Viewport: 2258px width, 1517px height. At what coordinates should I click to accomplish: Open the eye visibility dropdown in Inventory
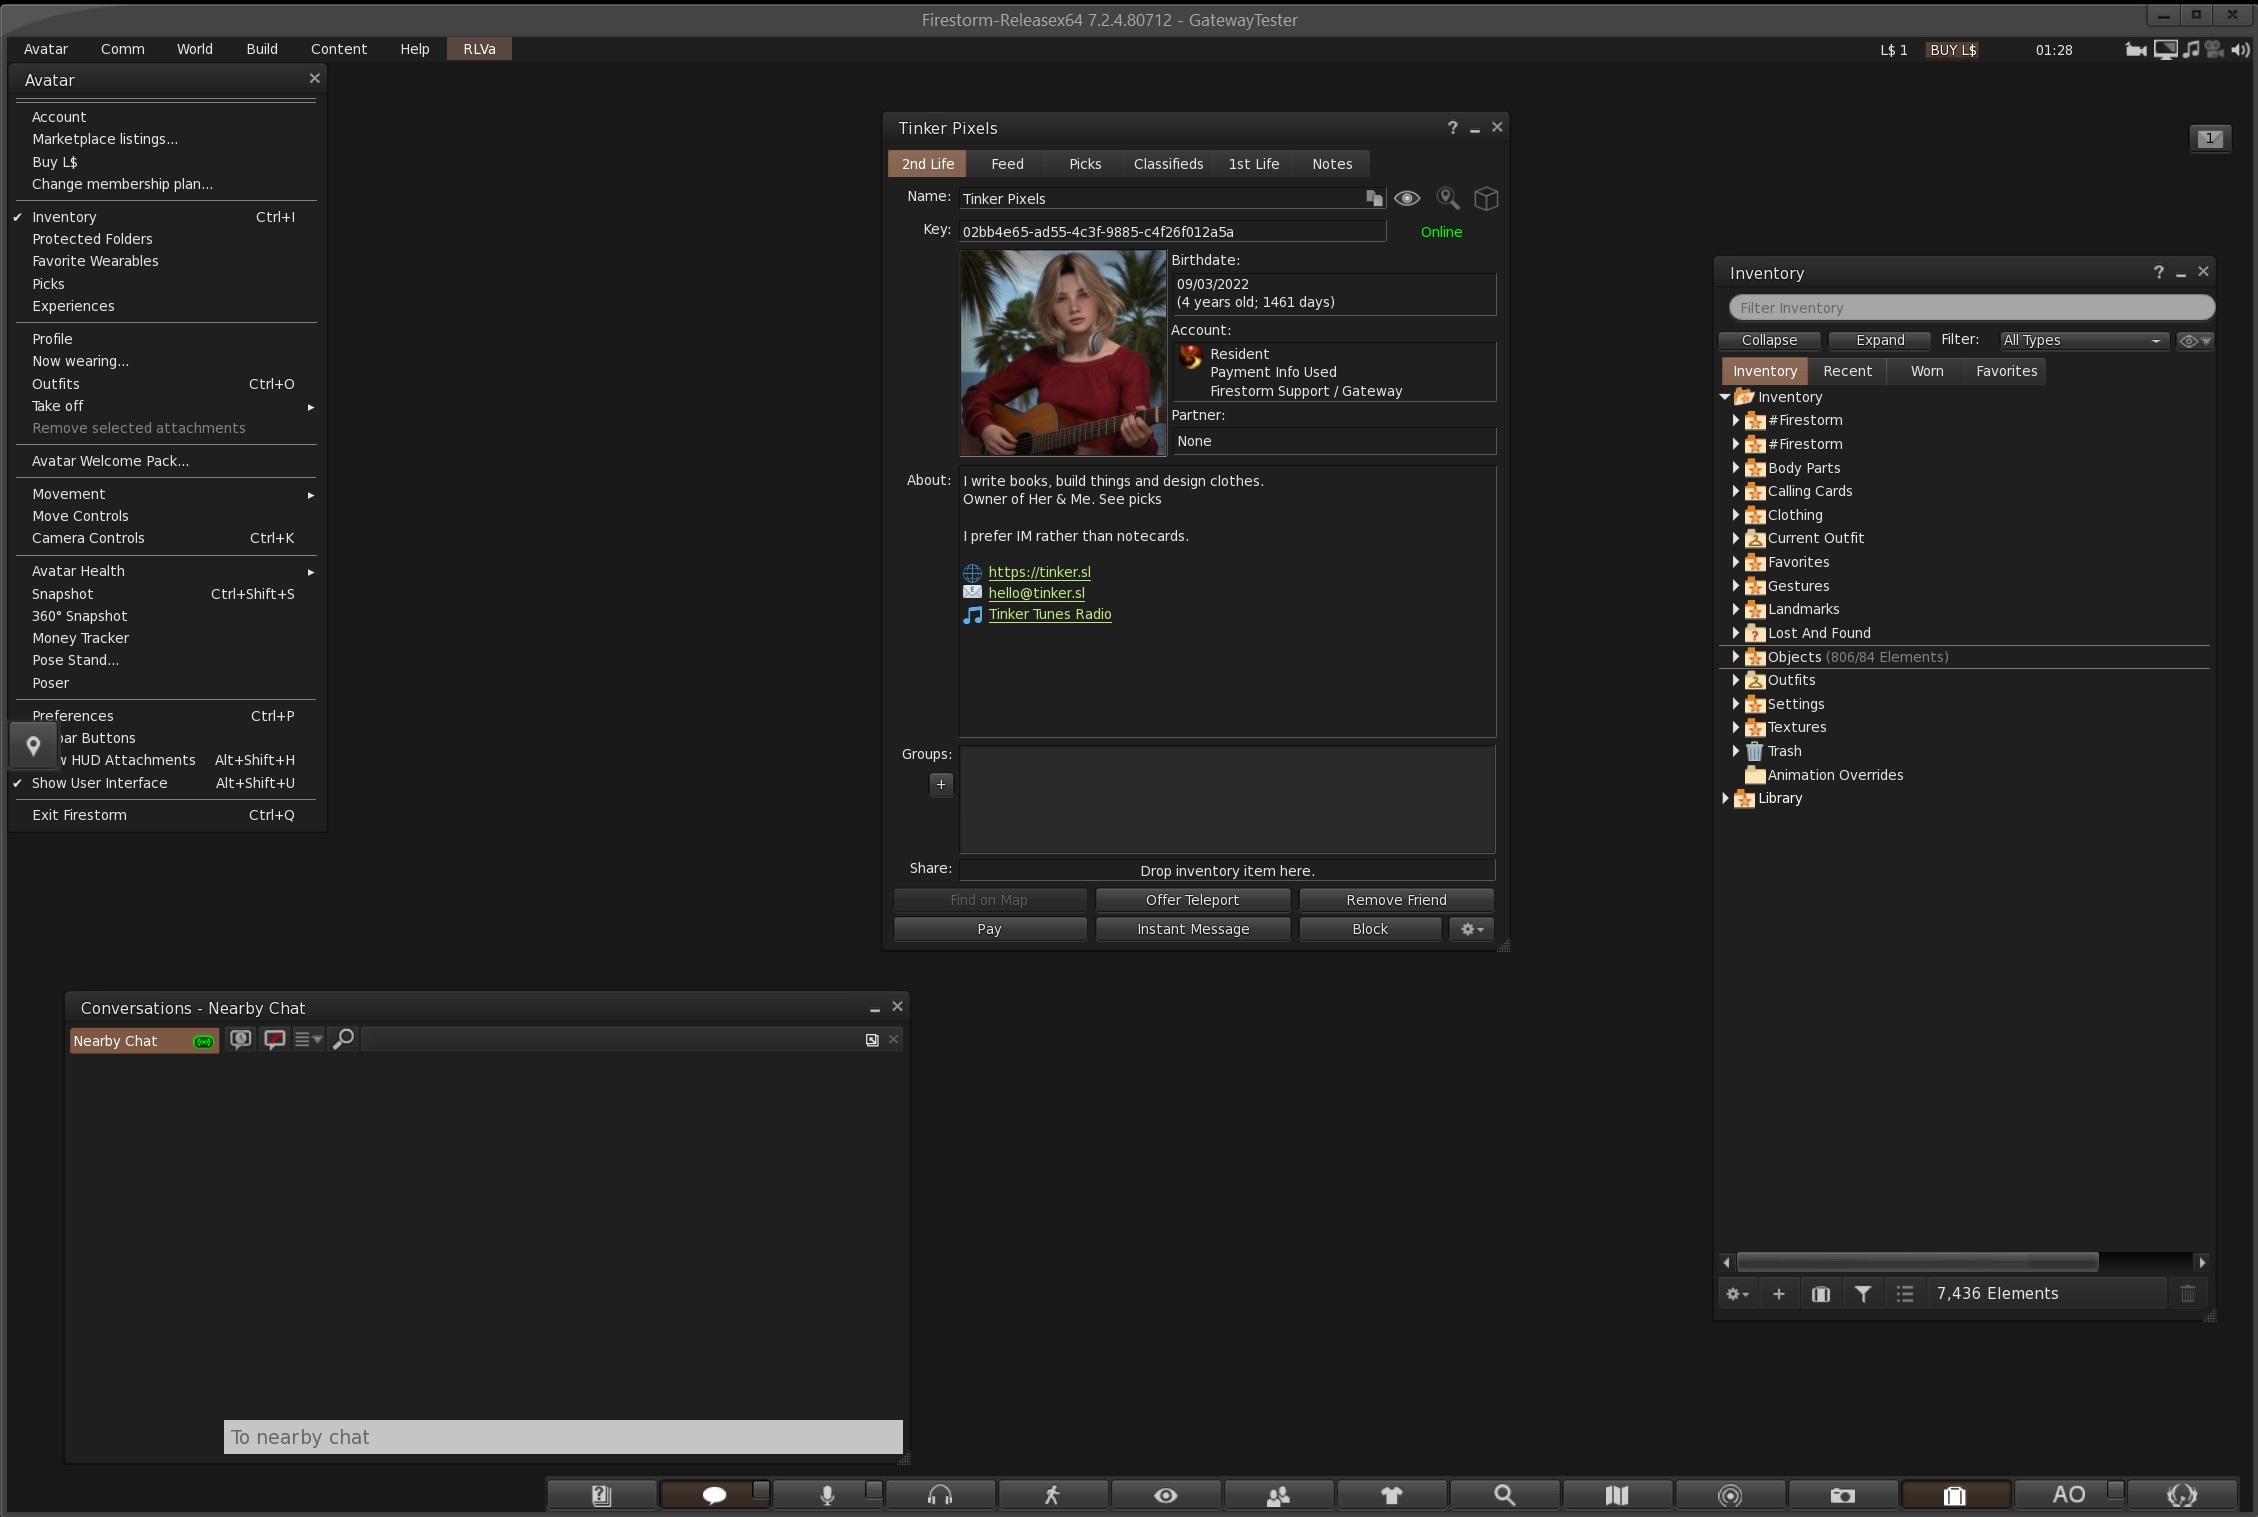(2194, 341)
